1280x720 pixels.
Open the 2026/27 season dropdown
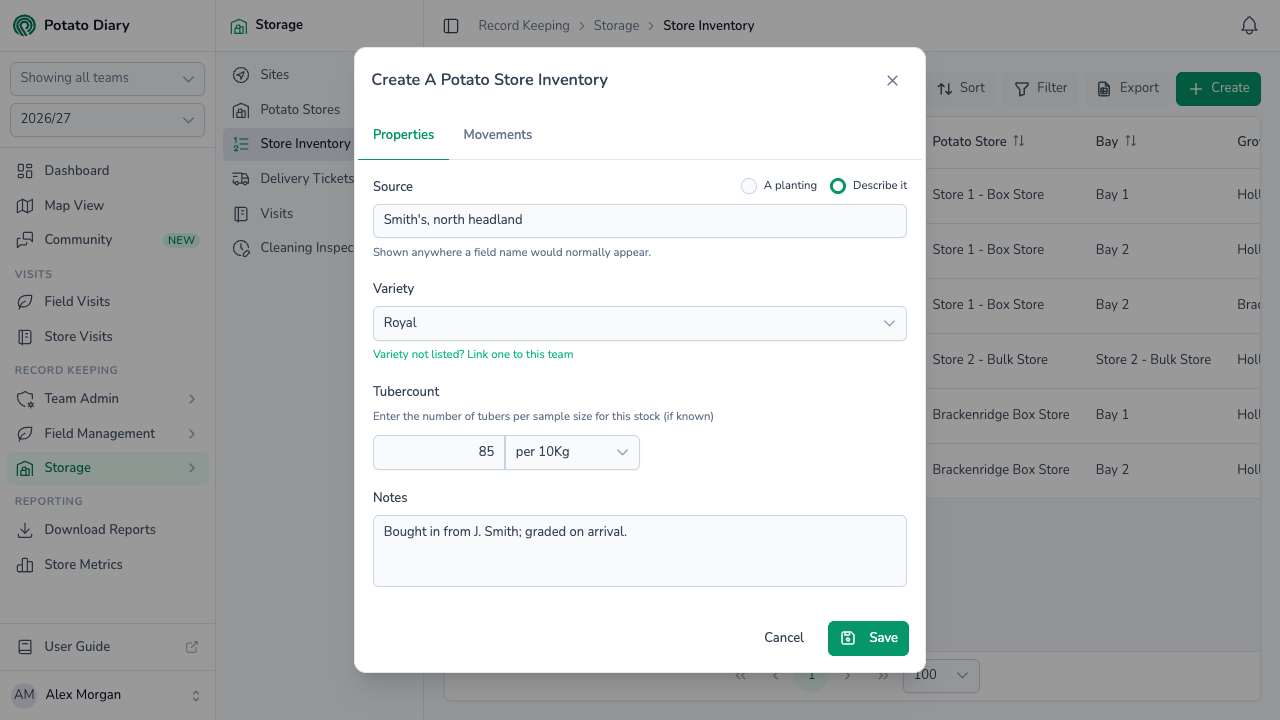point(107,119)
